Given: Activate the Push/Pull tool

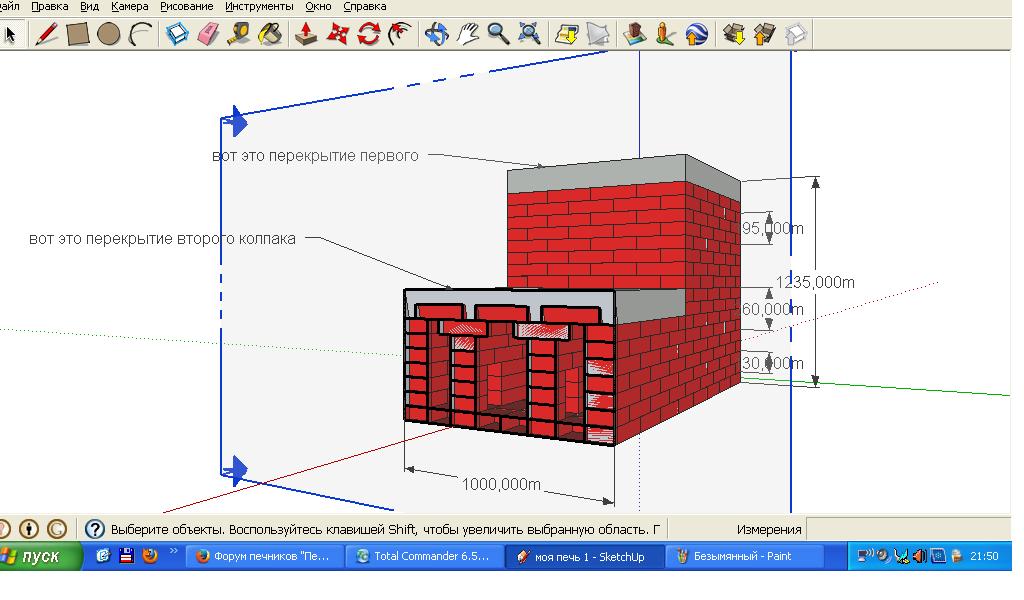Looking at the screenshot, I should pos(307,34).
